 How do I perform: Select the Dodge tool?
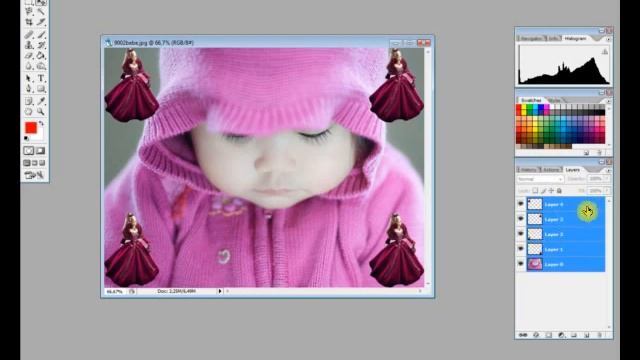[41, 66]
